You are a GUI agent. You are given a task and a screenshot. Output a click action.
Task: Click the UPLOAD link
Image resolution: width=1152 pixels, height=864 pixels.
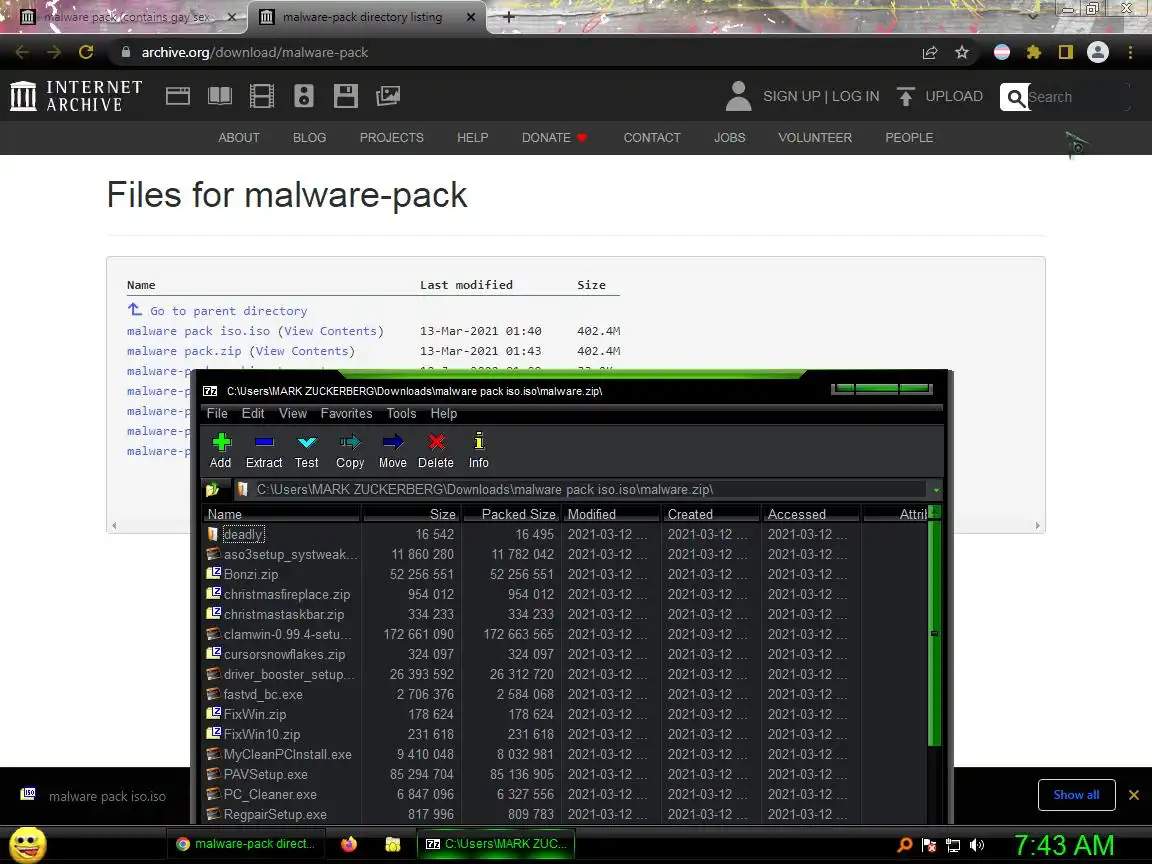(954, 96)
